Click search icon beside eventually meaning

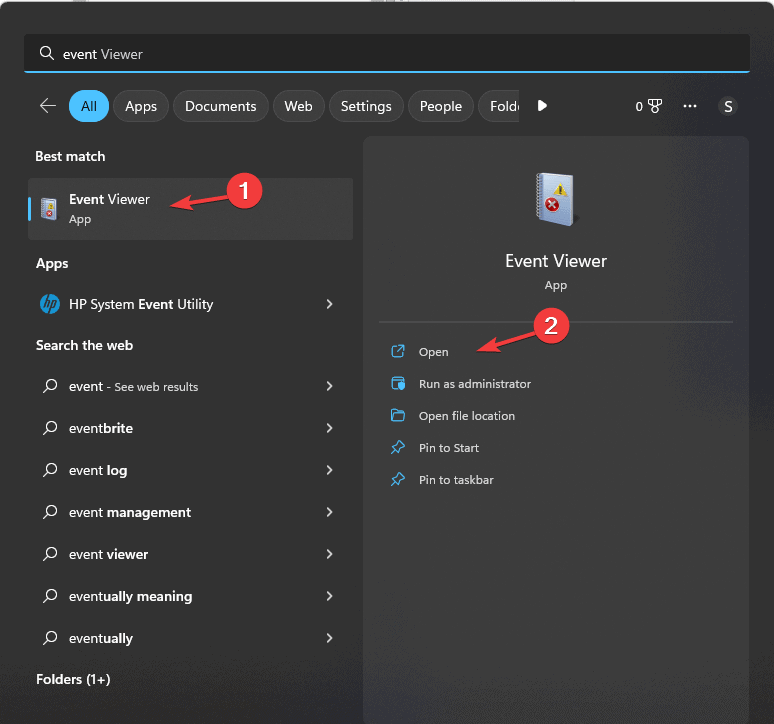(50, 596)
